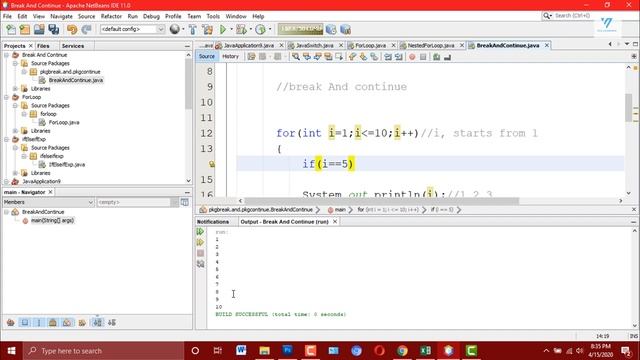This screenshot has width=640, height=360.
Task: Click the Projects panel vertical scrollbar
Action: click(x=188, y=84)
